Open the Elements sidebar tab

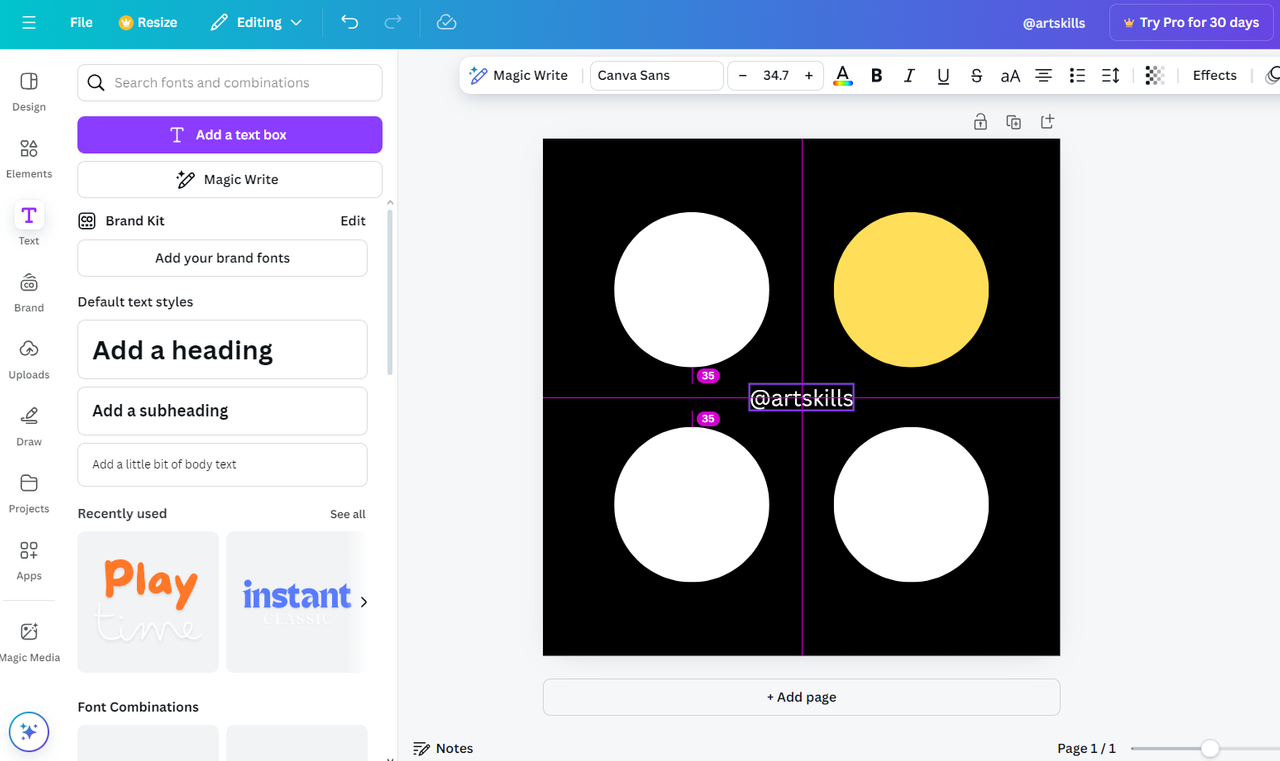29,158
